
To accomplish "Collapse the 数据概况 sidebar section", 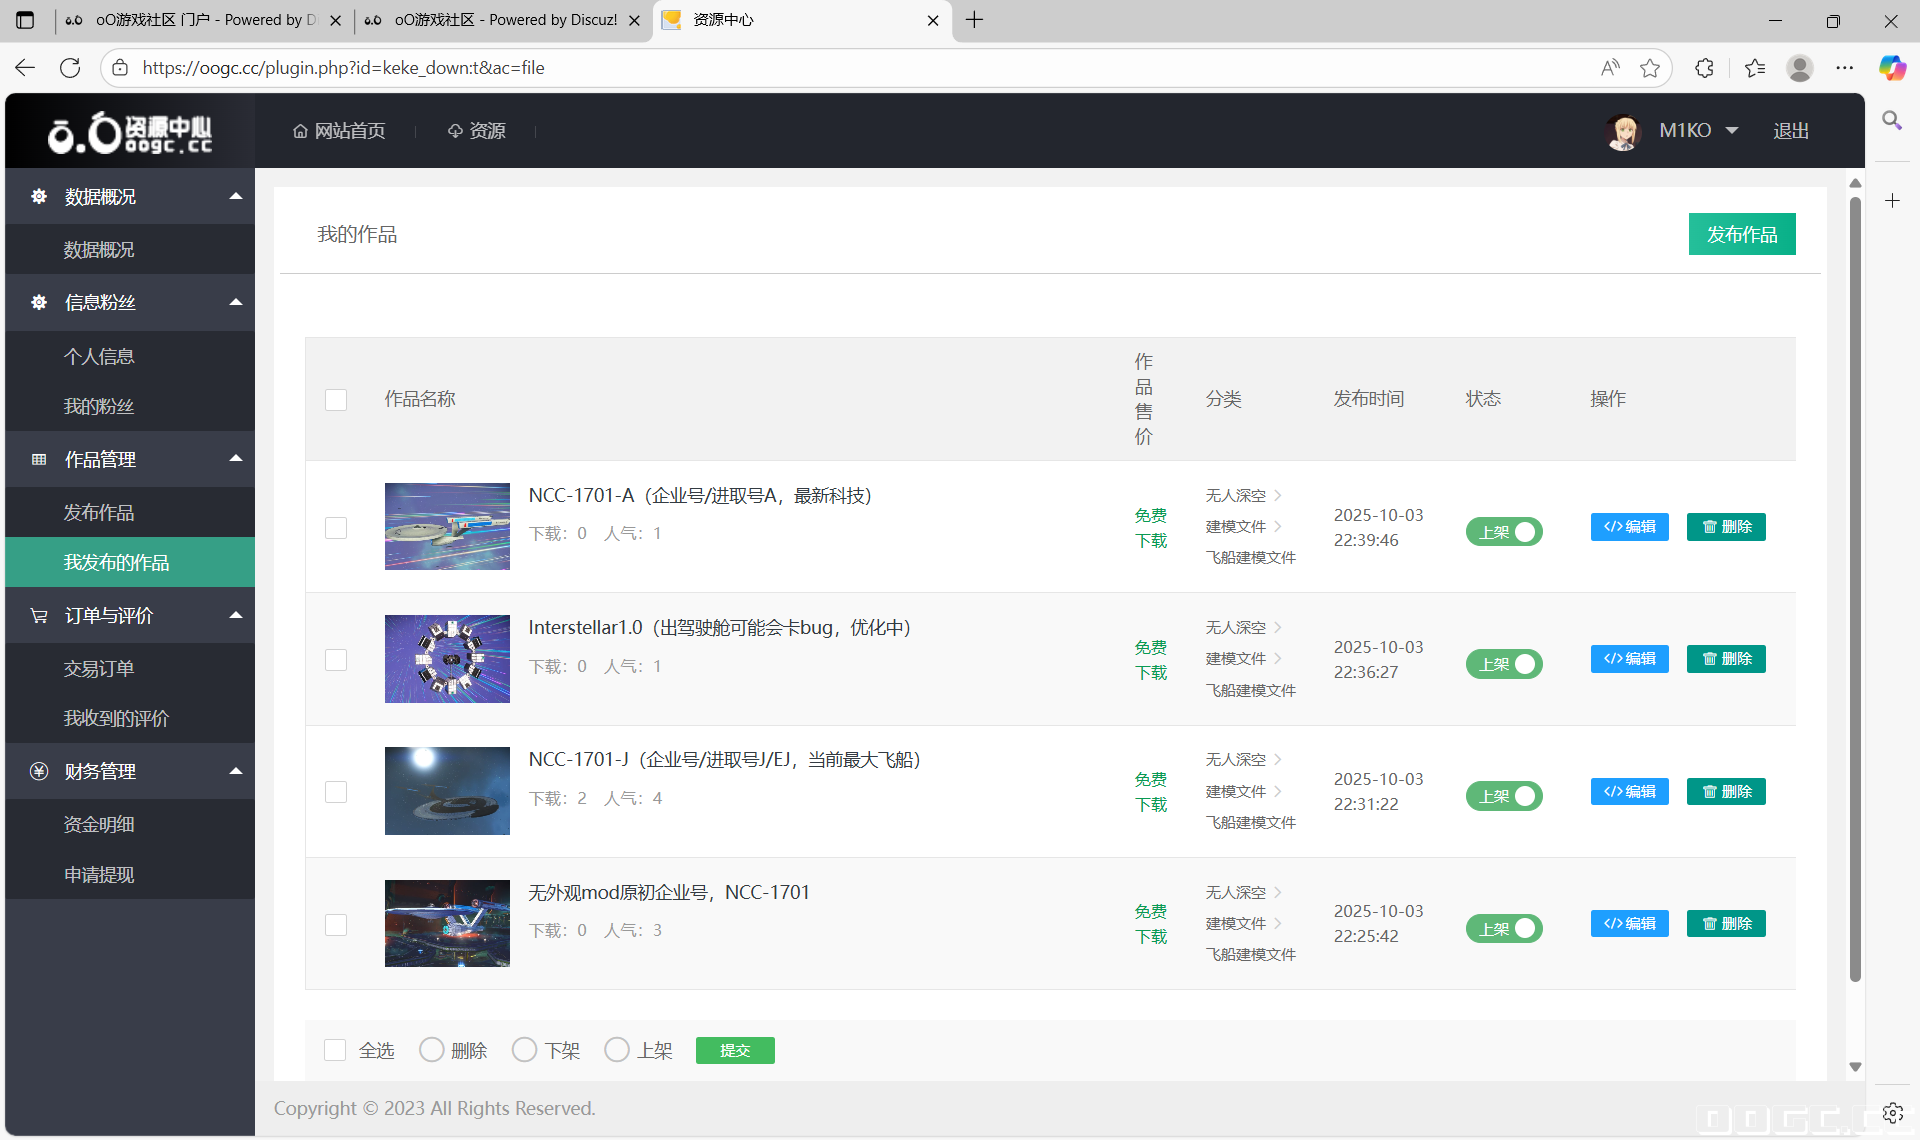I will 236,196.
